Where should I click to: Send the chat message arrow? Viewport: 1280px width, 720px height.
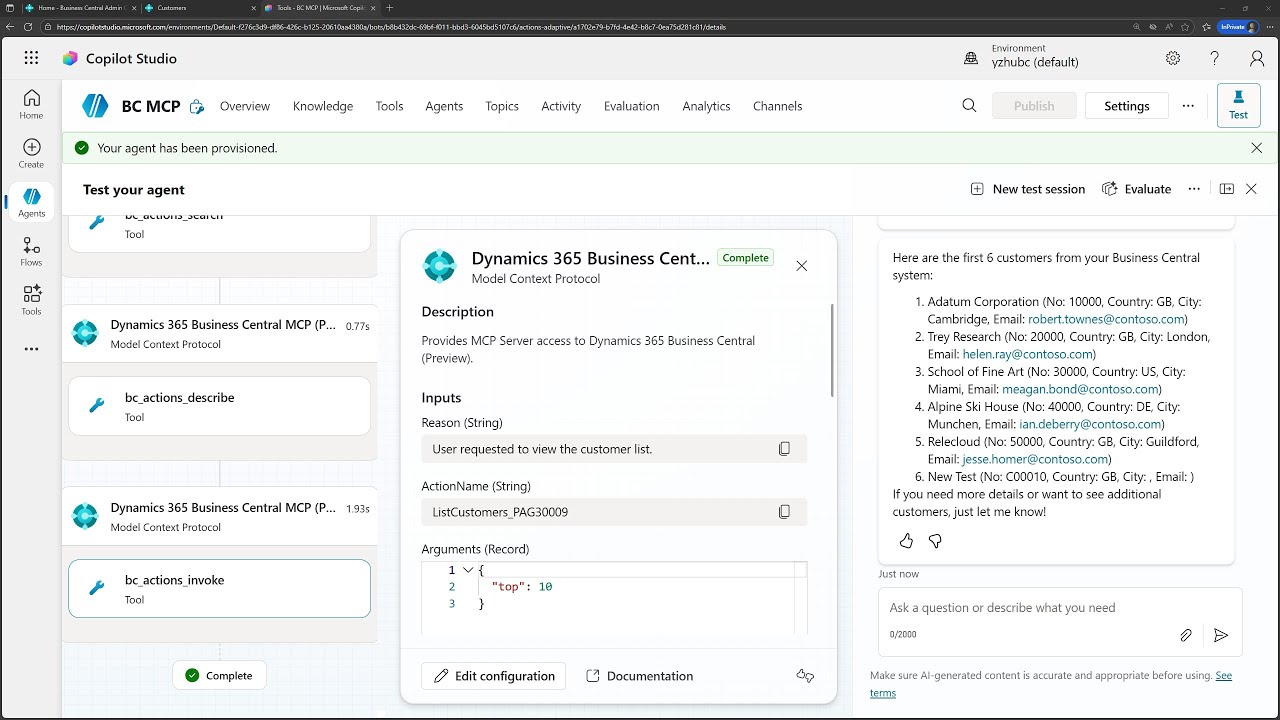click(x=1221, y=635)
